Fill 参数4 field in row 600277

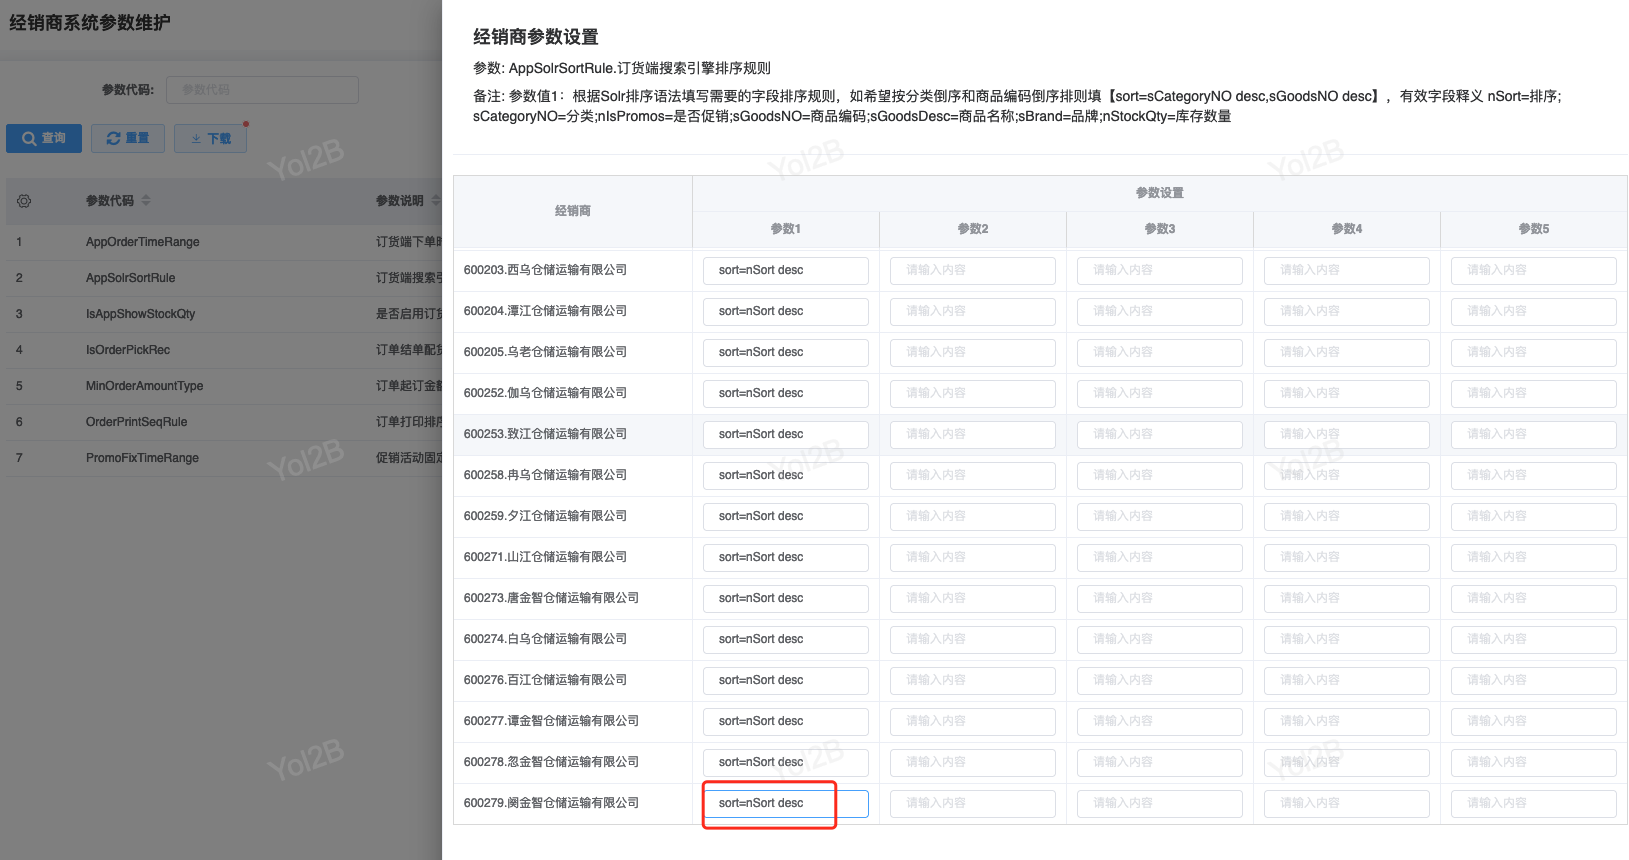click(1347, 722)
